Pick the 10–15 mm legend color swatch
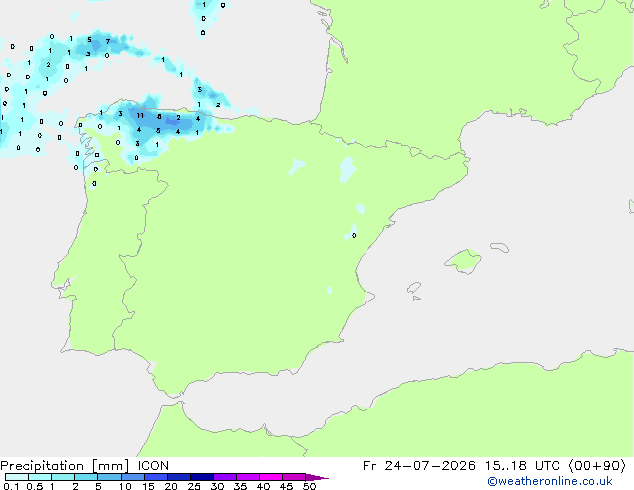The width and height of the screenshot is (634, 490). coord(132,477)
